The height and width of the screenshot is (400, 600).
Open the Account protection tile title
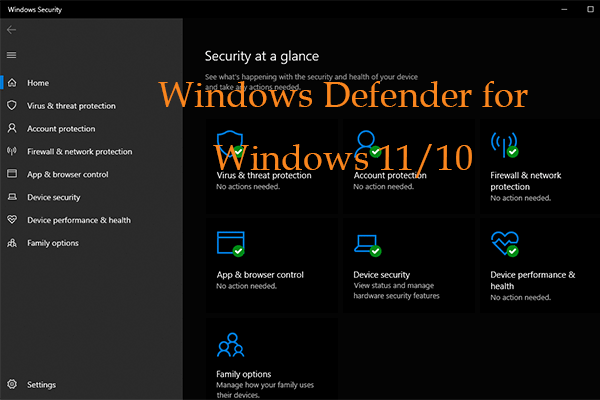(390, 175)
